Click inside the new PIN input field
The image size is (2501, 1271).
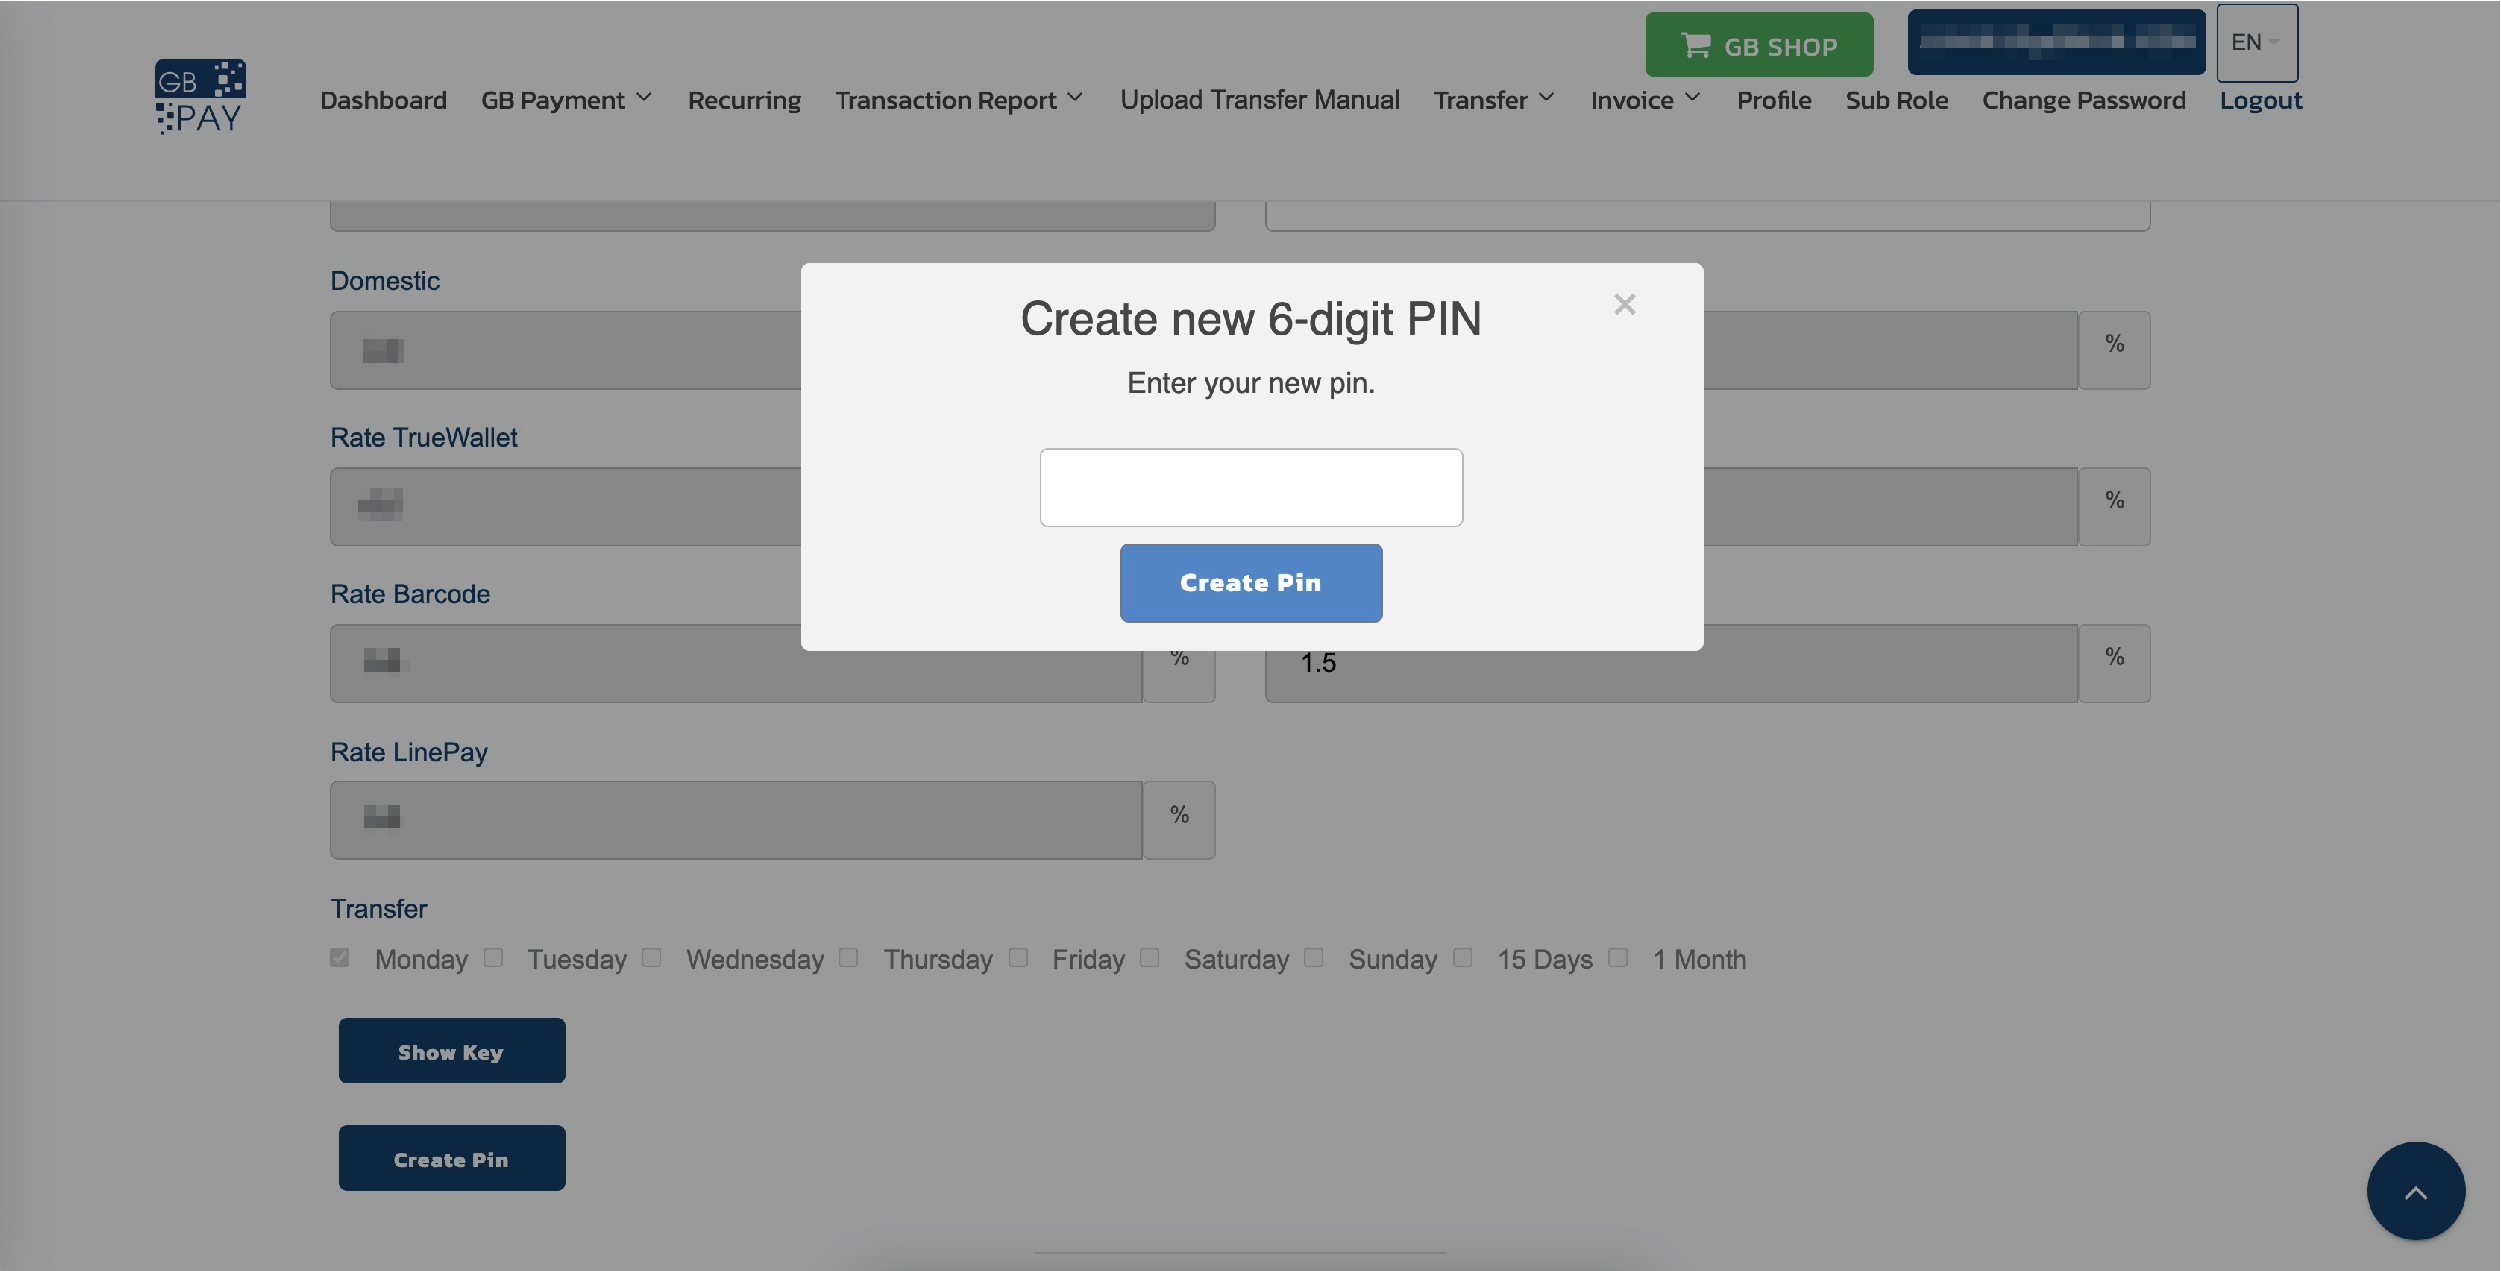[1250, 487]
